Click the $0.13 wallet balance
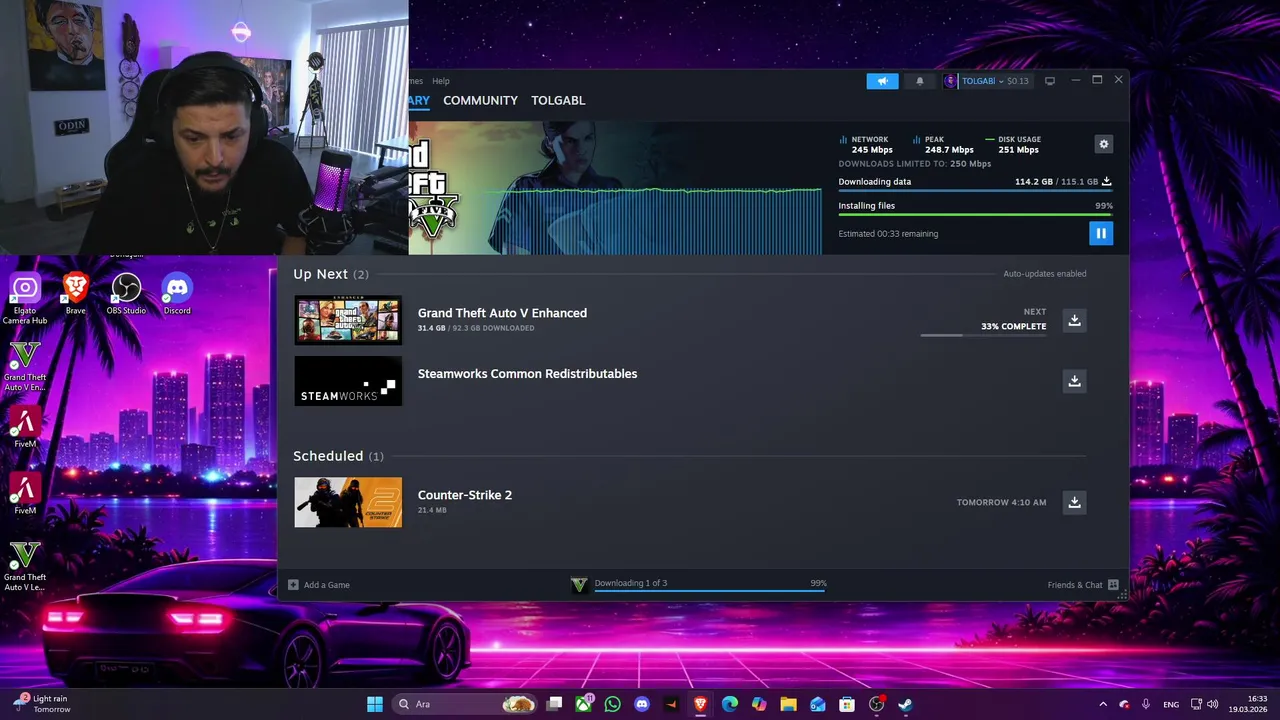Viewport: 1280px width, 720px height. click(1017, 81)
